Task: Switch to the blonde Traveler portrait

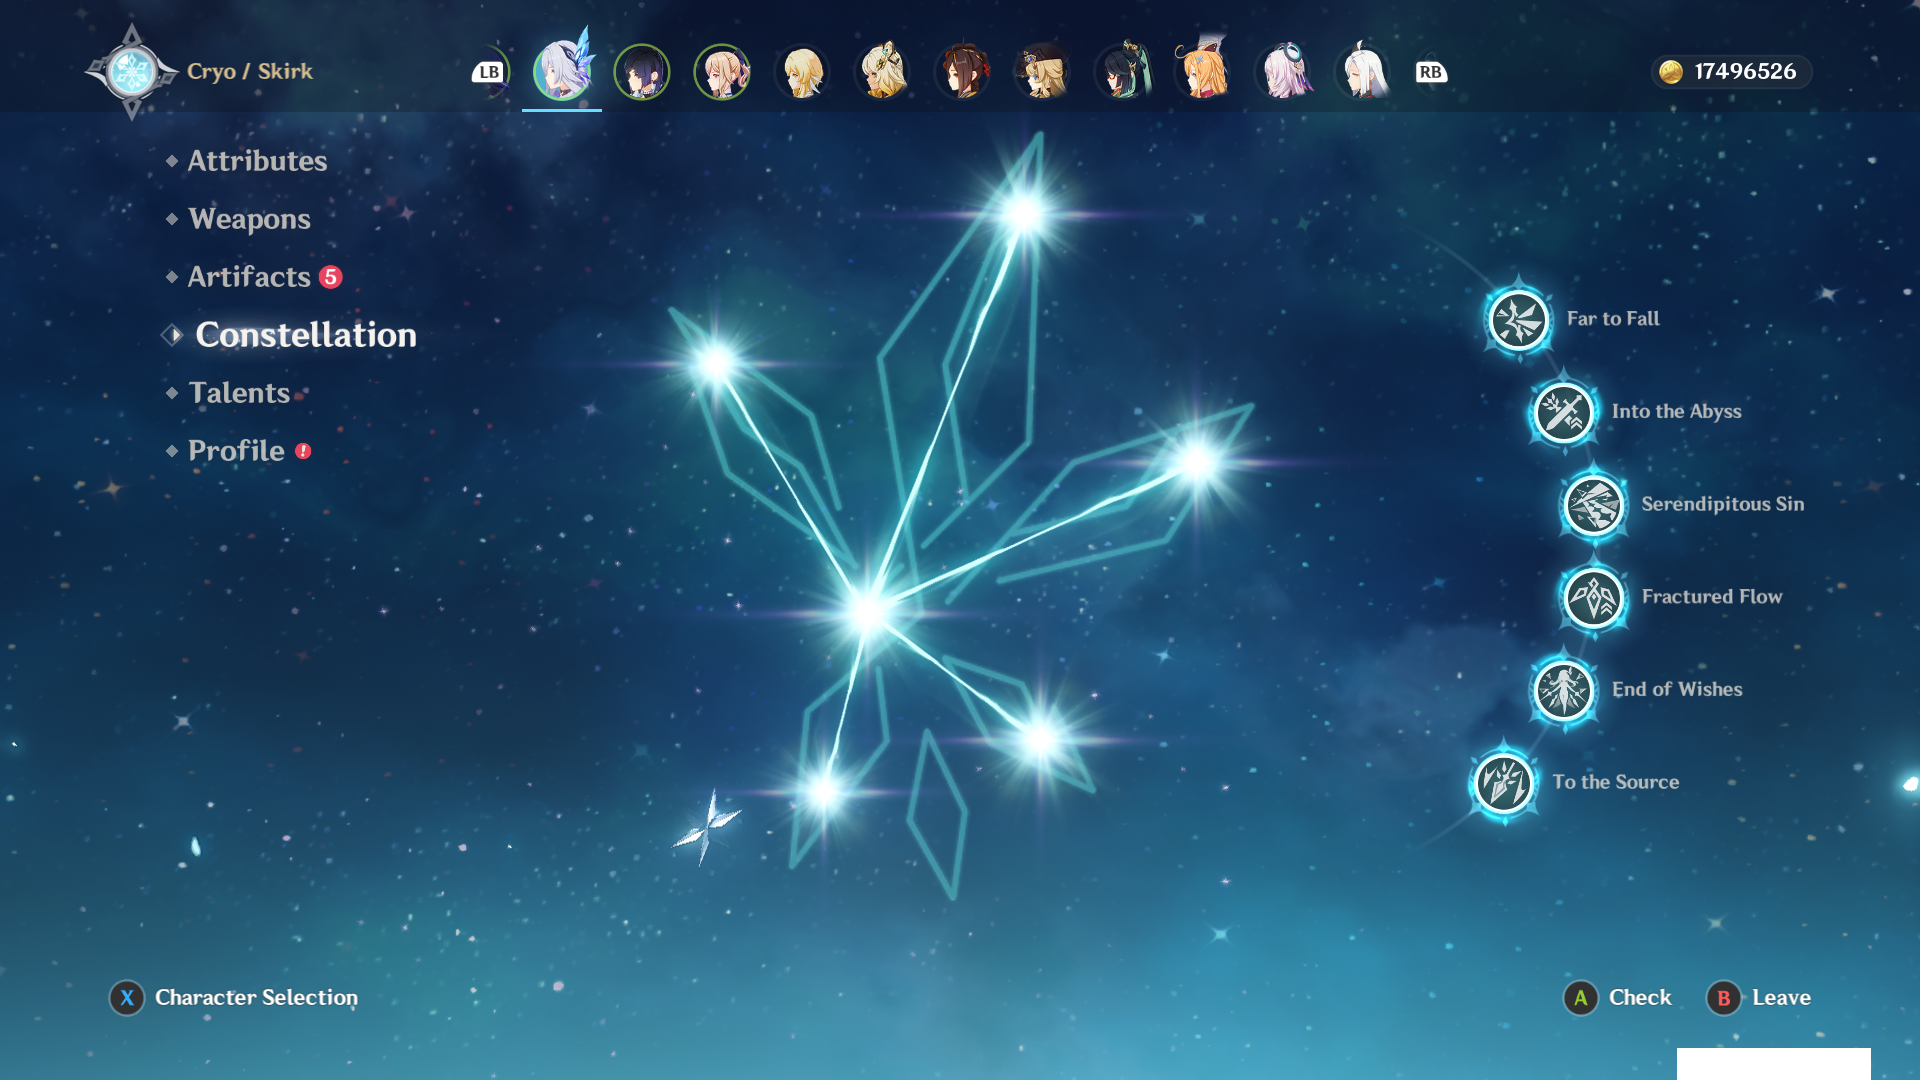Action: point(802,72)
